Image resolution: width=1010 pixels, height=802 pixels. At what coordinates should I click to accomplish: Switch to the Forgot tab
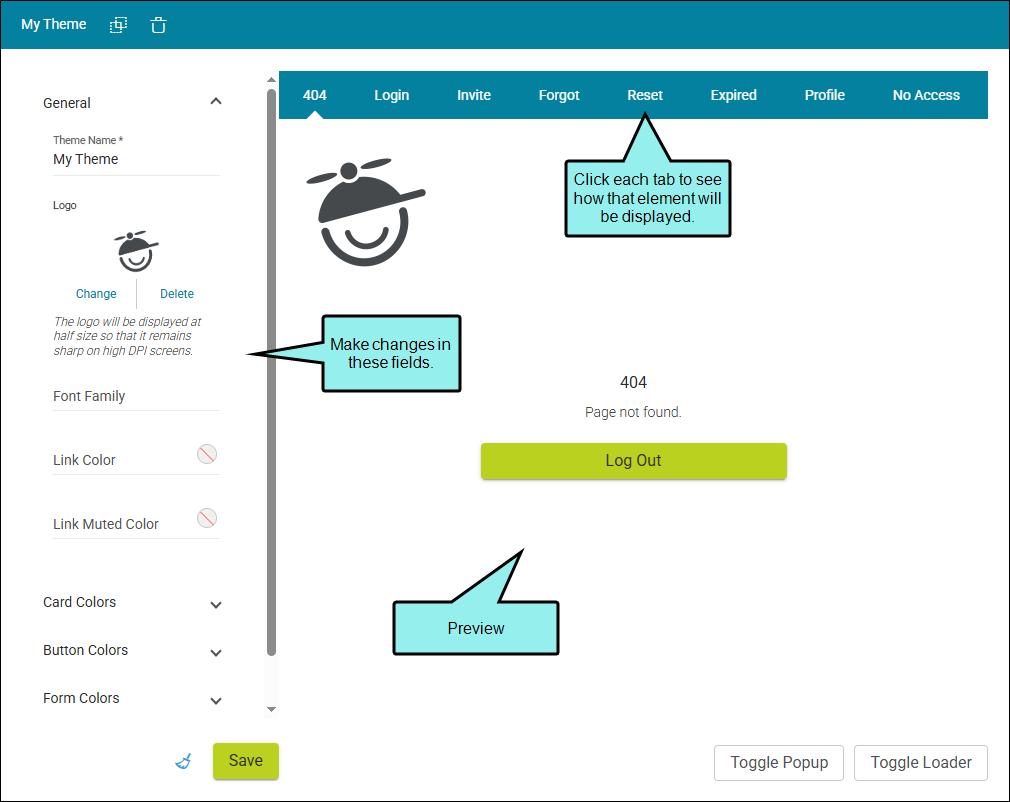click(x=559, y=95)
